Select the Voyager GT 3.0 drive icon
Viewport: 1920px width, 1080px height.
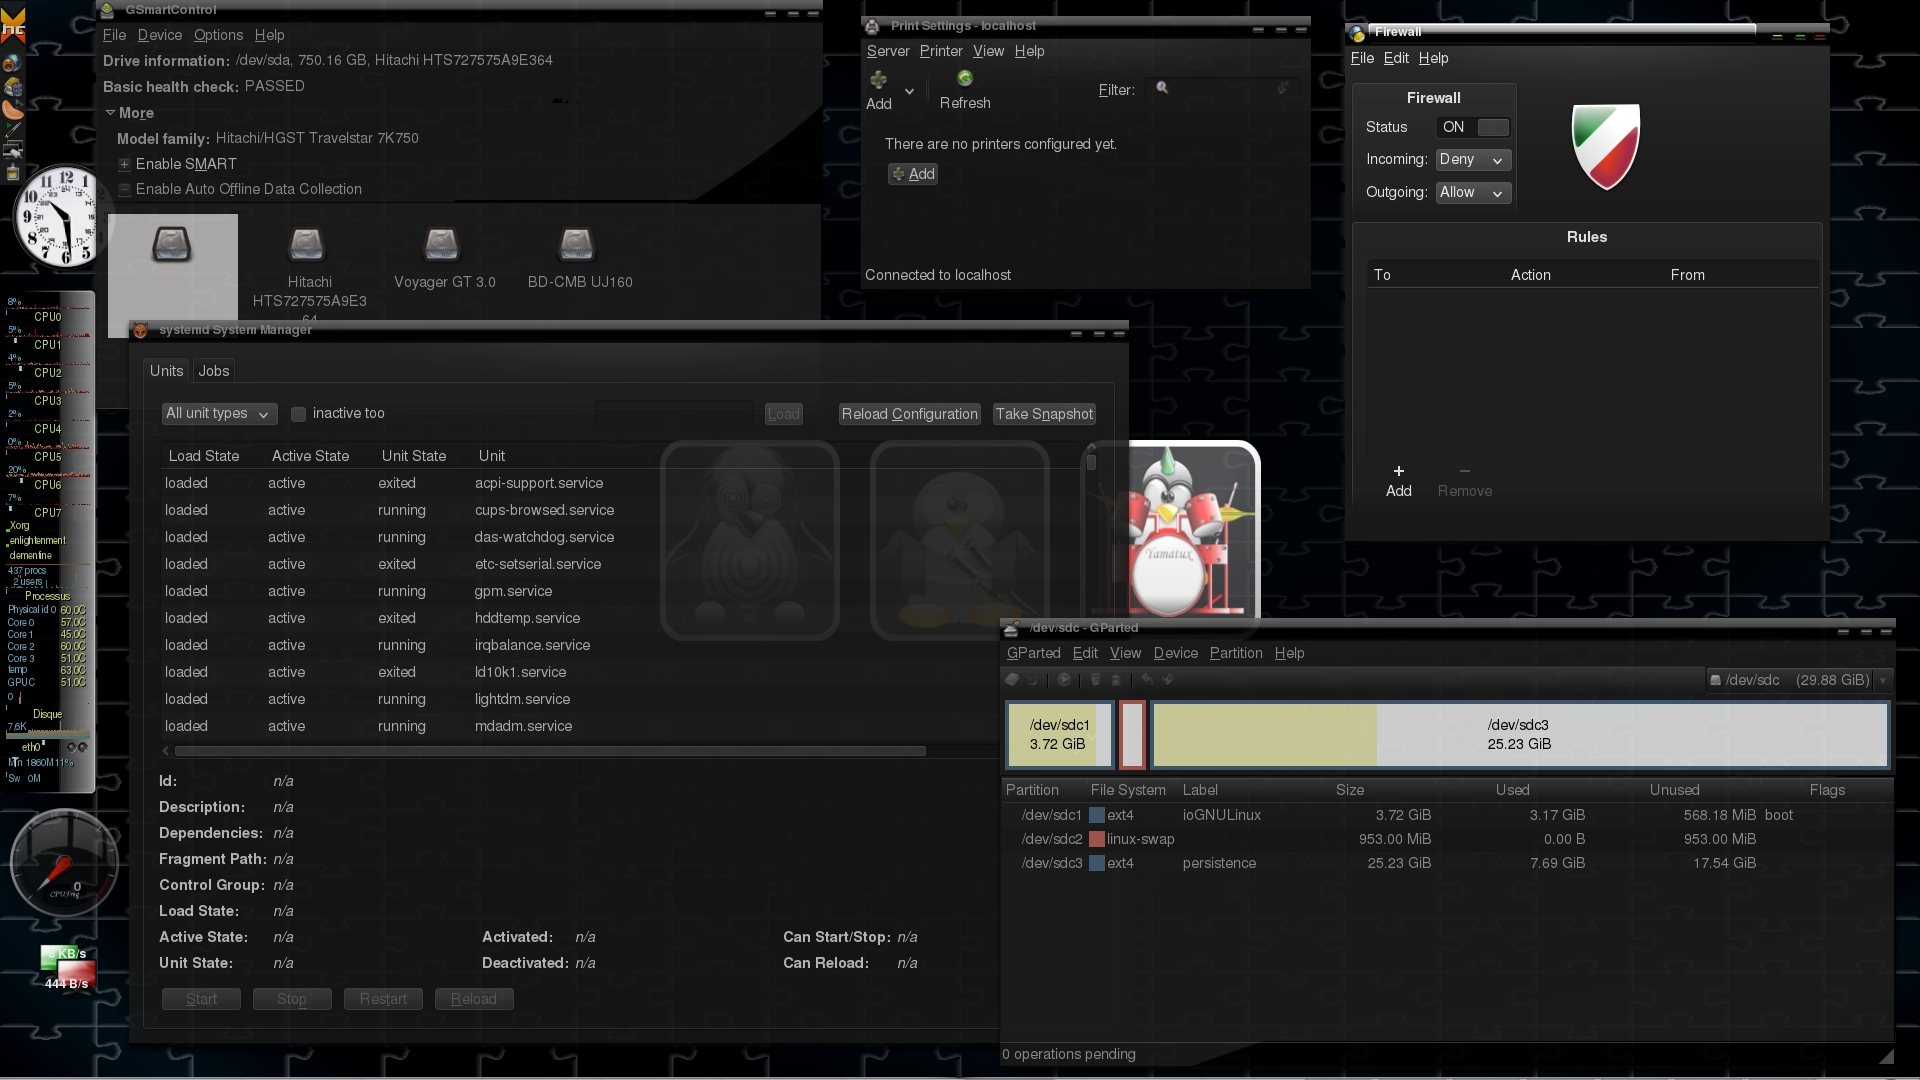442,245
